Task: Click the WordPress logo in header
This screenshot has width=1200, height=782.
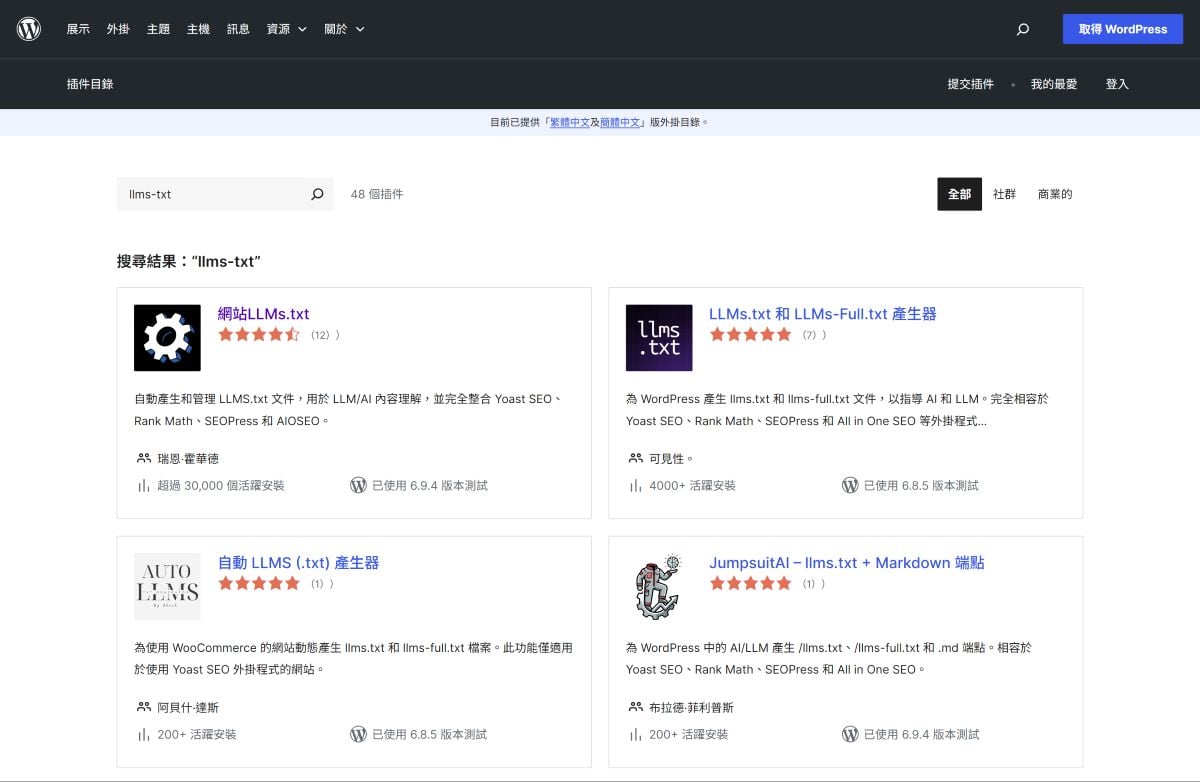Action: (x=29, y=29)
